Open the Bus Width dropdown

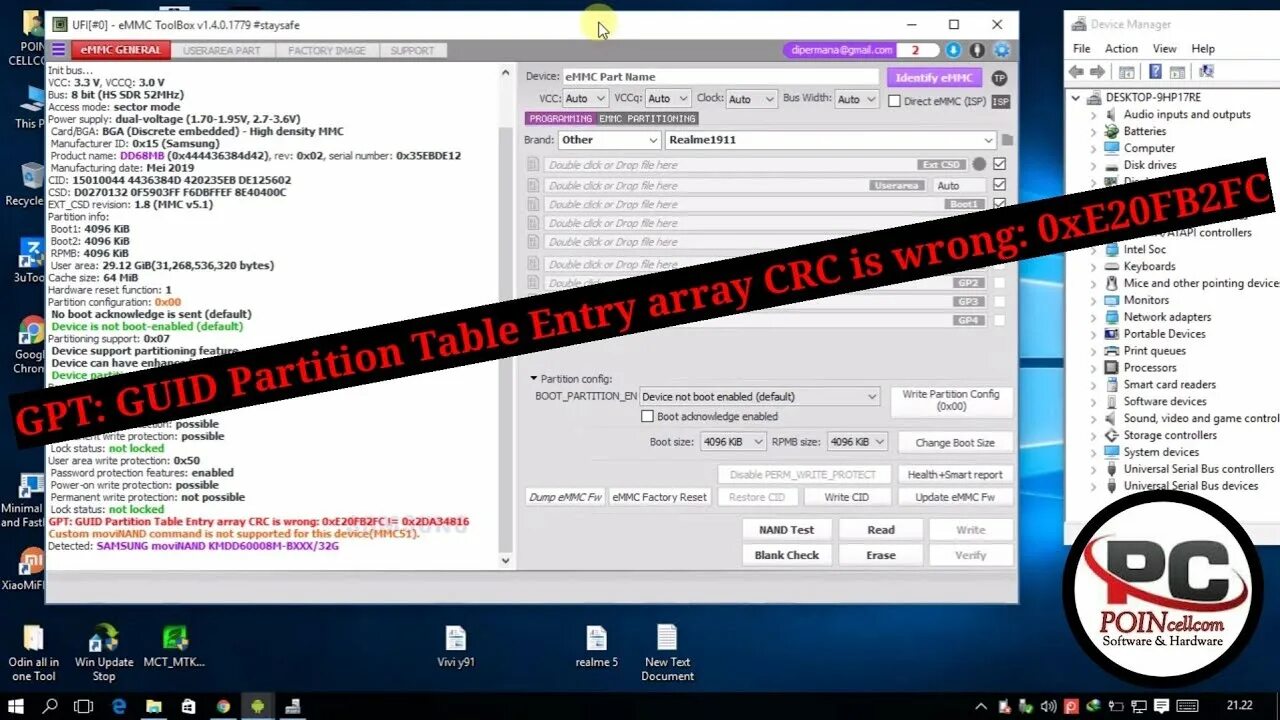tap(857, 99)
